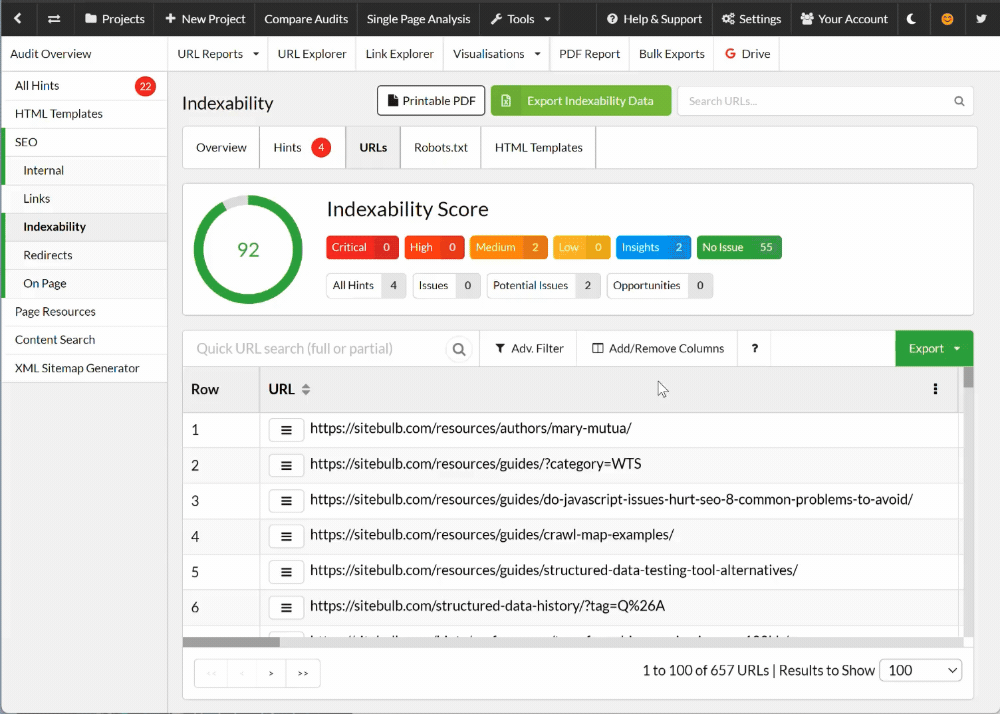Expand the green Export dropdown
1000x714 pixels.
coord(934,349)
